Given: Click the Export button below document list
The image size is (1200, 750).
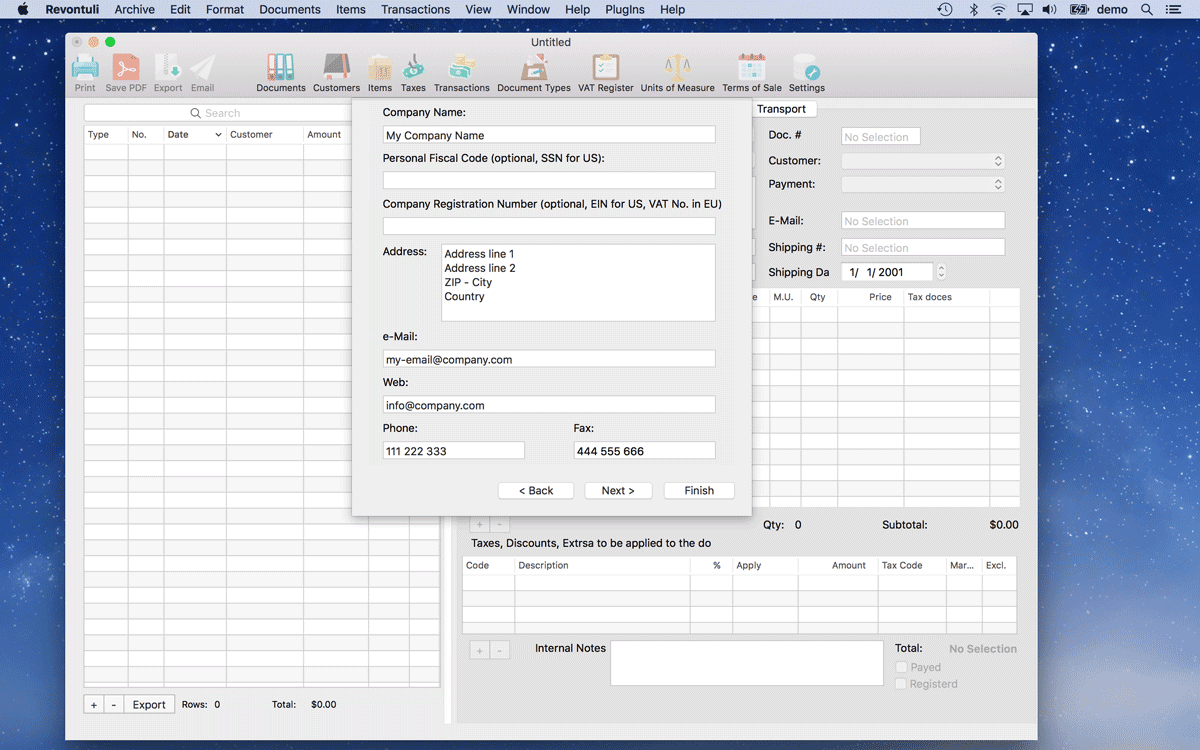Looking at the screenshot, I should [x=149, y=704].
